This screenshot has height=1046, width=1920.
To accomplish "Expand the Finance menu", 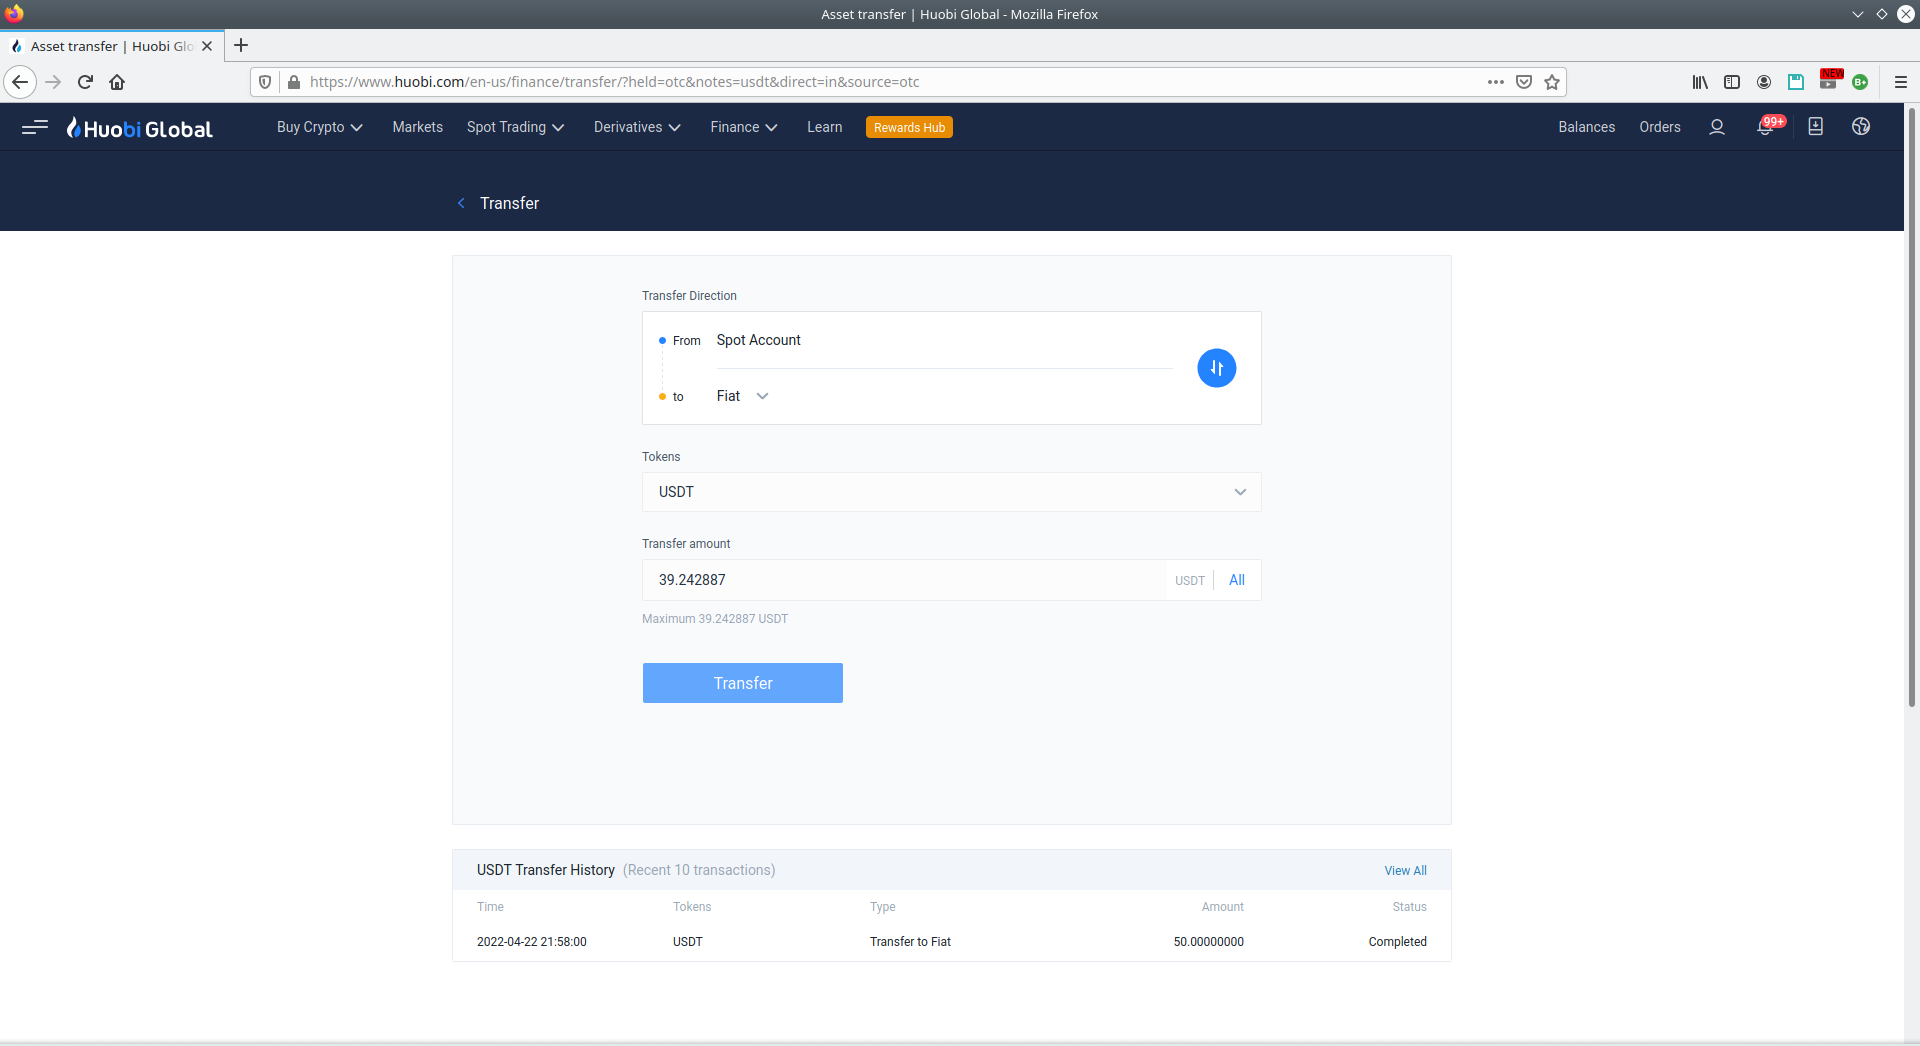I will click(x=744, y=127).
